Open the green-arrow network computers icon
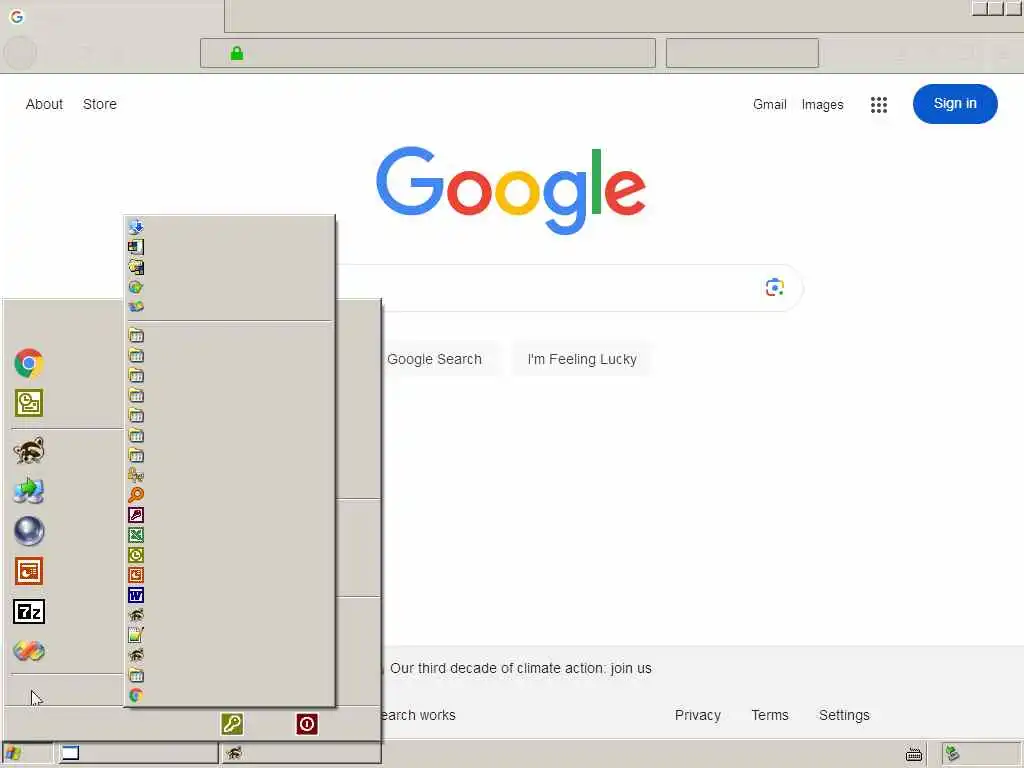Image resolution: width=1024 pixels, height=768 pixels. (x=29, y=490)
